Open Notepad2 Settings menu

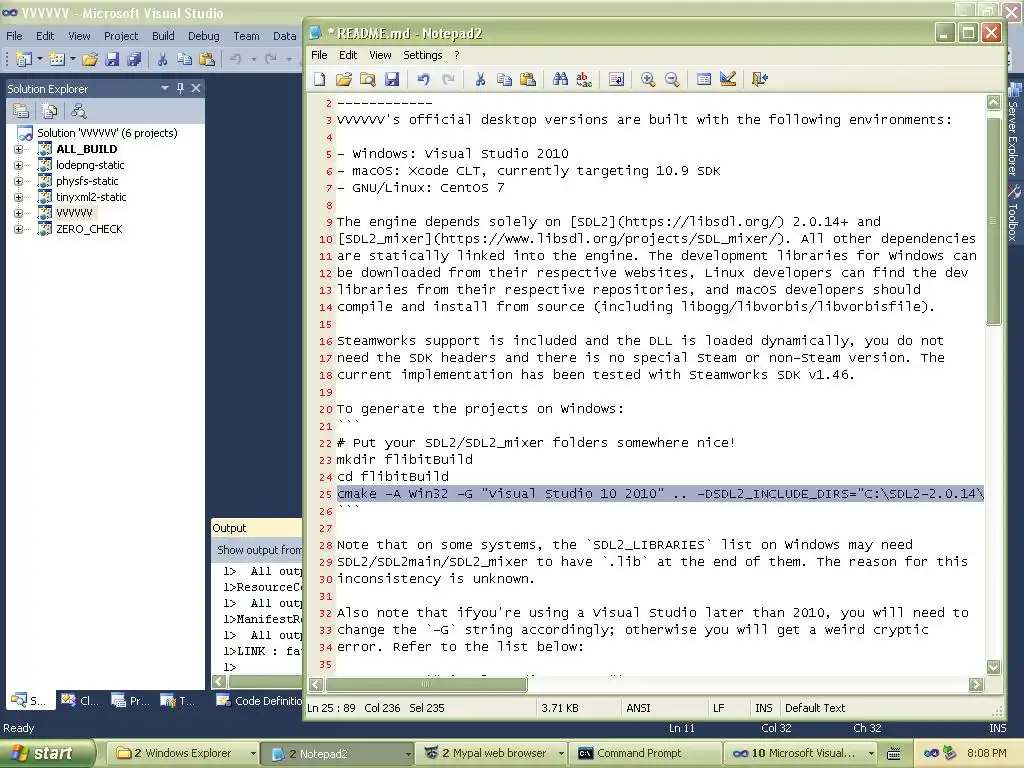tap(423, 55)
